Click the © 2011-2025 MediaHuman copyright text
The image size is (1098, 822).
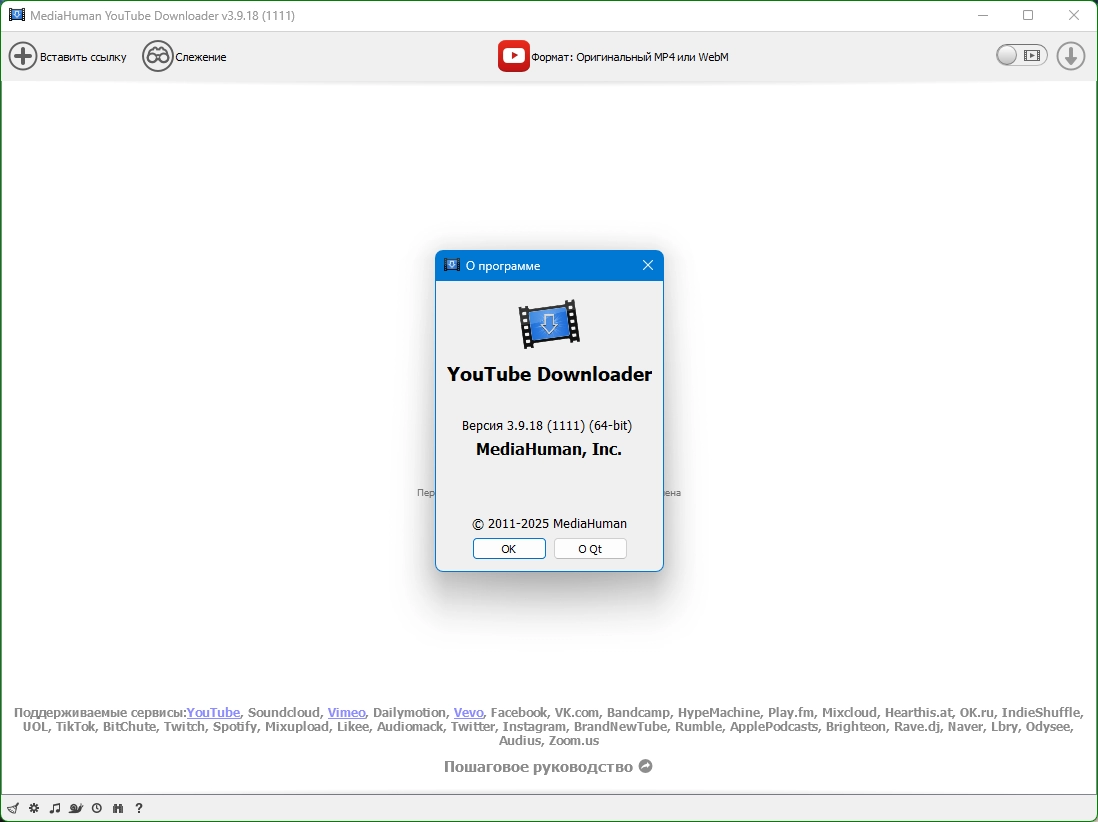549,524
